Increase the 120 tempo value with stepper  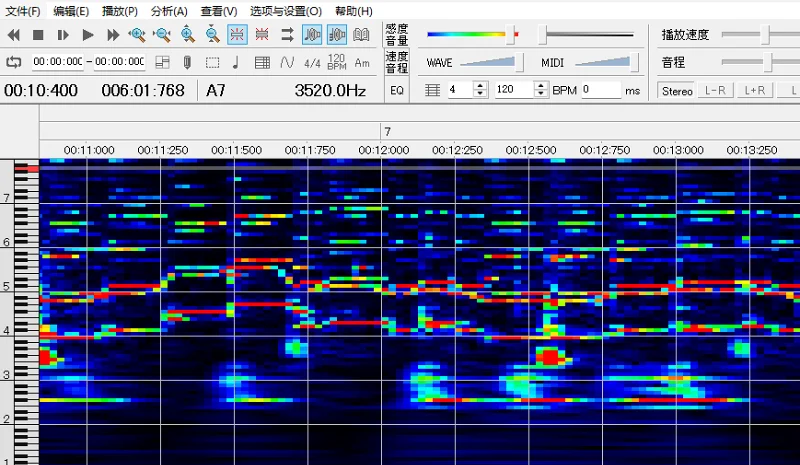click(x=540, y=86)
